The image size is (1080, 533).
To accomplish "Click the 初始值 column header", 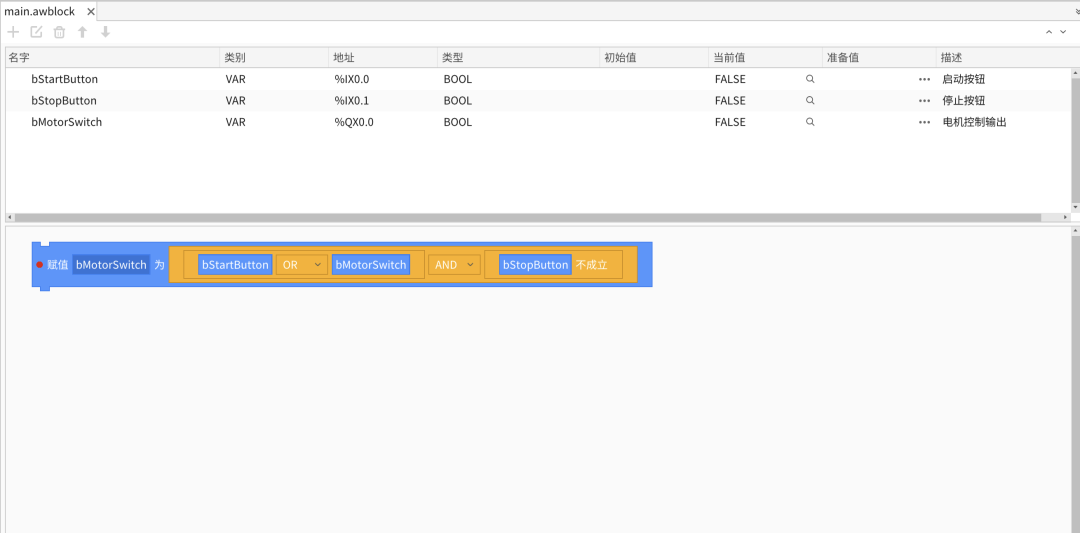I will (x=654, y=58).
